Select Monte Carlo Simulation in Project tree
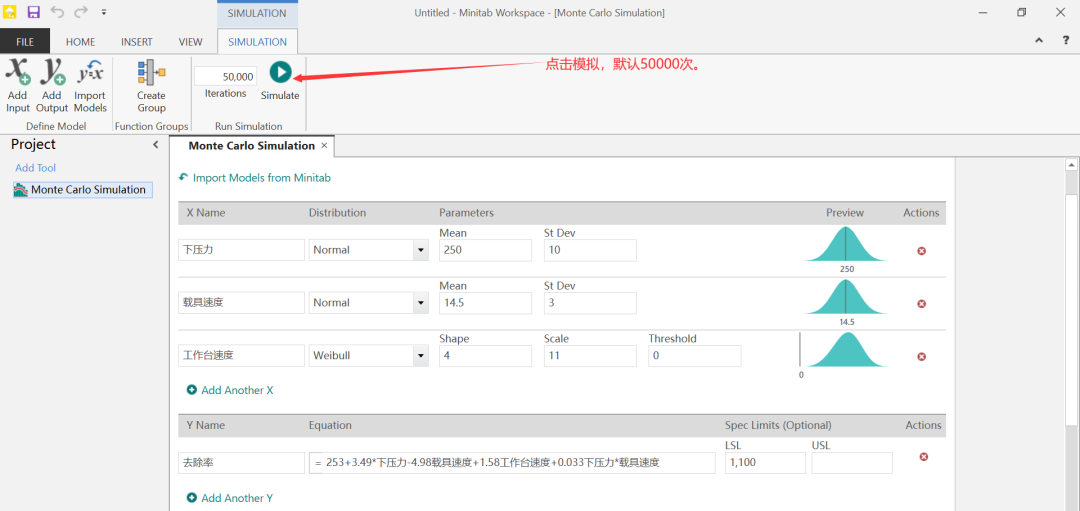Viewport: 1080px width, 511px height. tap(83, 190)
